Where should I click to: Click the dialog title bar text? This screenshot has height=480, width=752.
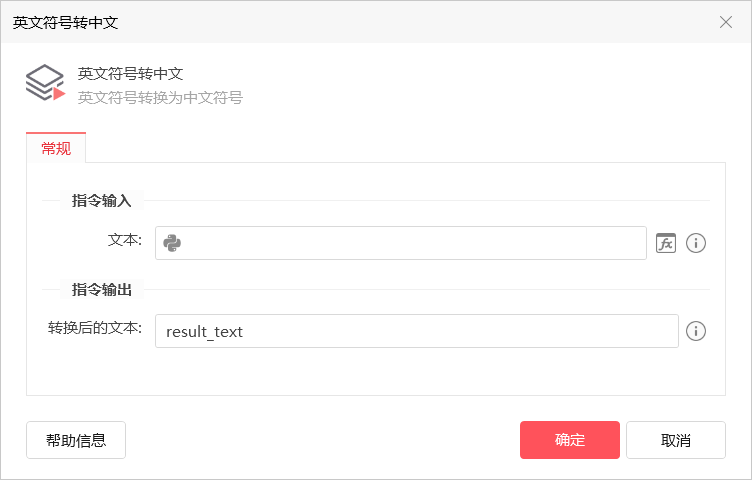pos(65,23)
